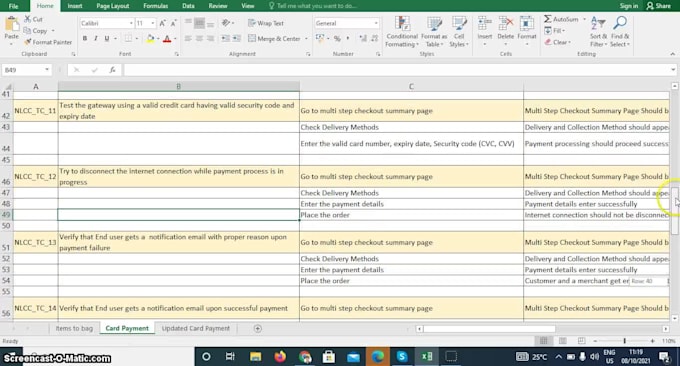Click Decrease Indent icon
Screen dimensions: 680x366
226,39
